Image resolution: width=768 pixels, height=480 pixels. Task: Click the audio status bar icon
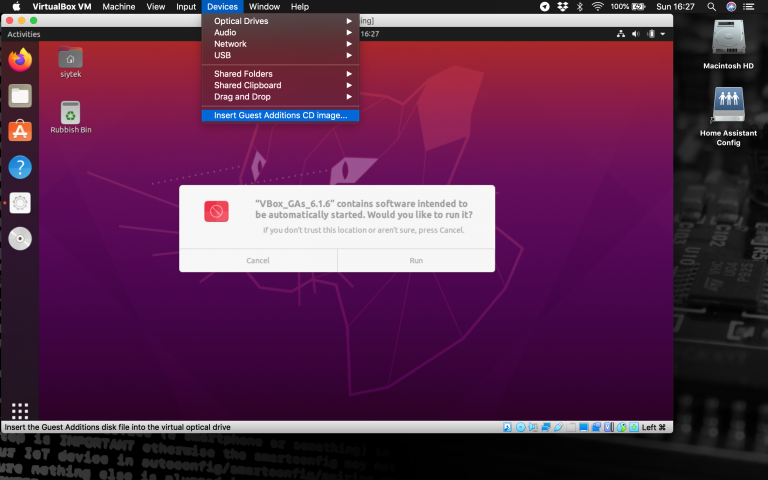[x=533, y=427]
